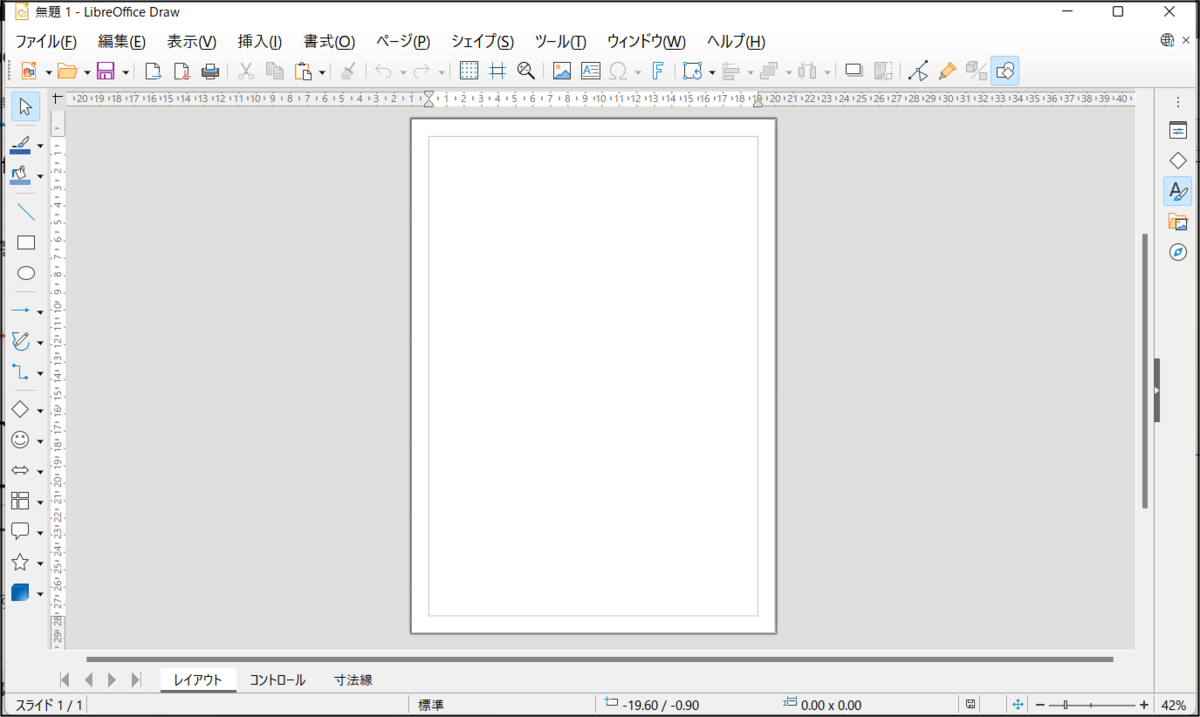Apply the fill color bucket swatch

[x=20, y=176]
